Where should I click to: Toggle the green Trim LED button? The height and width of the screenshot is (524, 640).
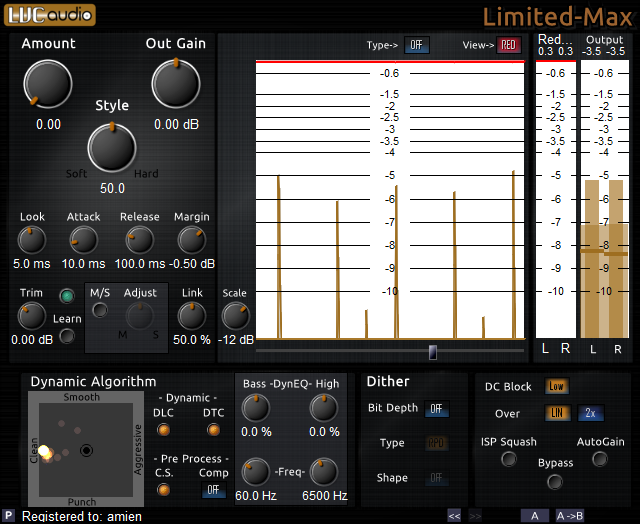[67, 296]
